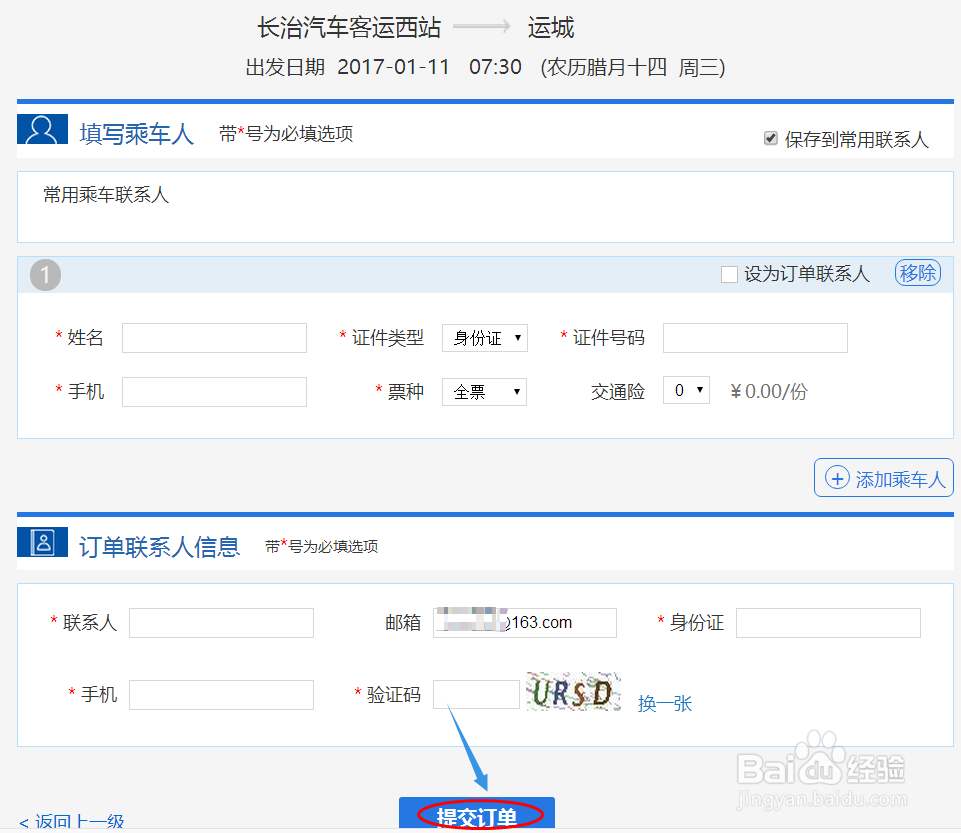Open the 票种 dropdown showing 全票

click(484, 391)
